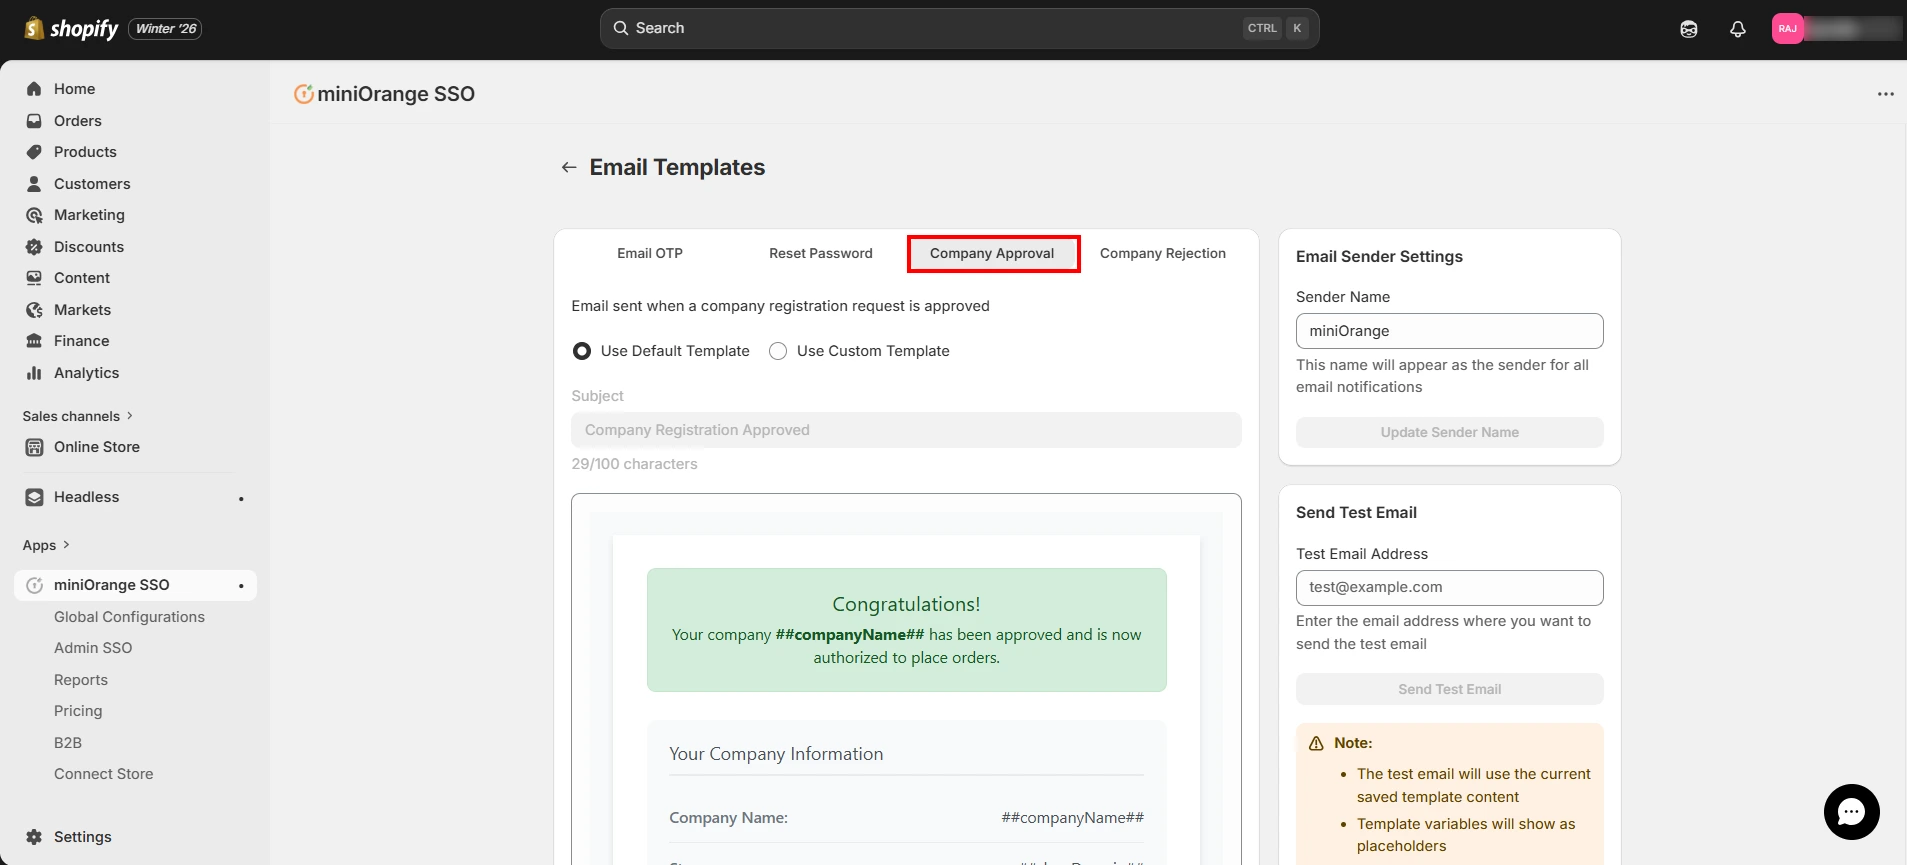Switch to the Company Approval tab
1907x865 pixels.
992,253
